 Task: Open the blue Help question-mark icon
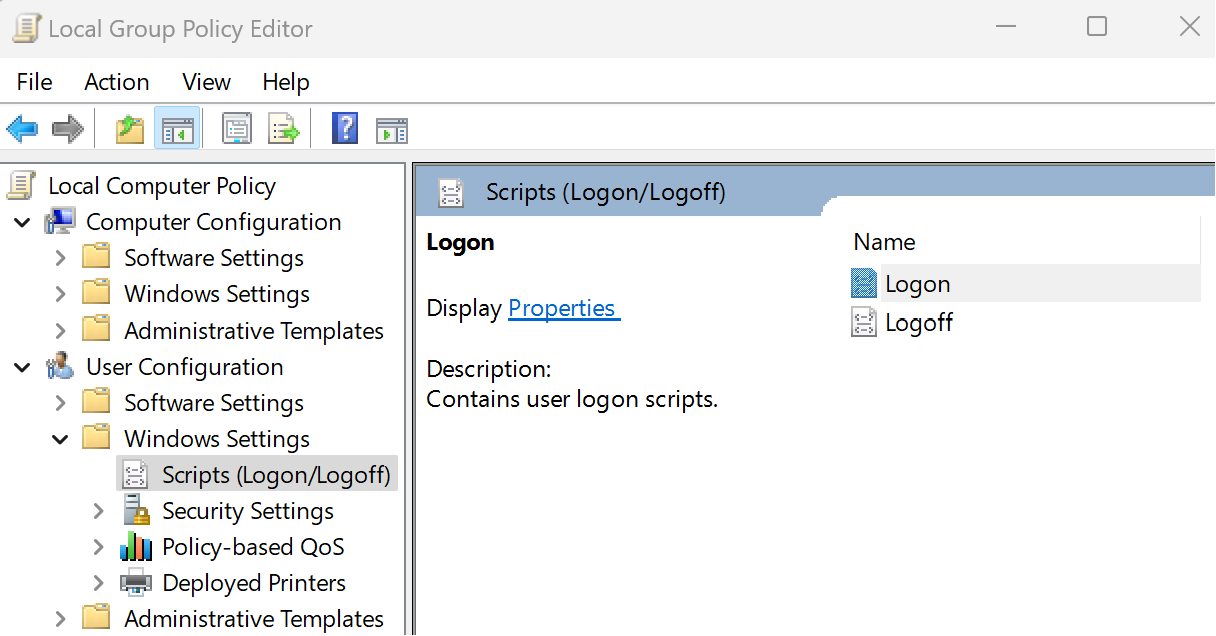pyautogui.click(x=345, y=129)
